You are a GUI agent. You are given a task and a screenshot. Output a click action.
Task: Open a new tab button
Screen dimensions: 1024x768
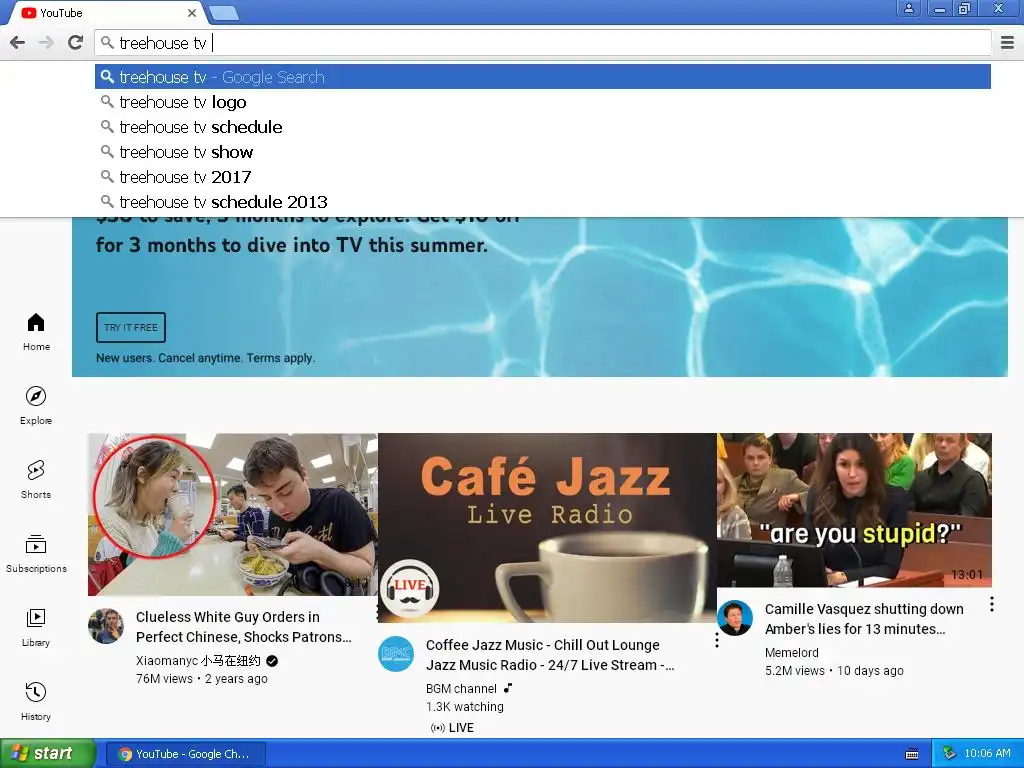click(224, 13)
